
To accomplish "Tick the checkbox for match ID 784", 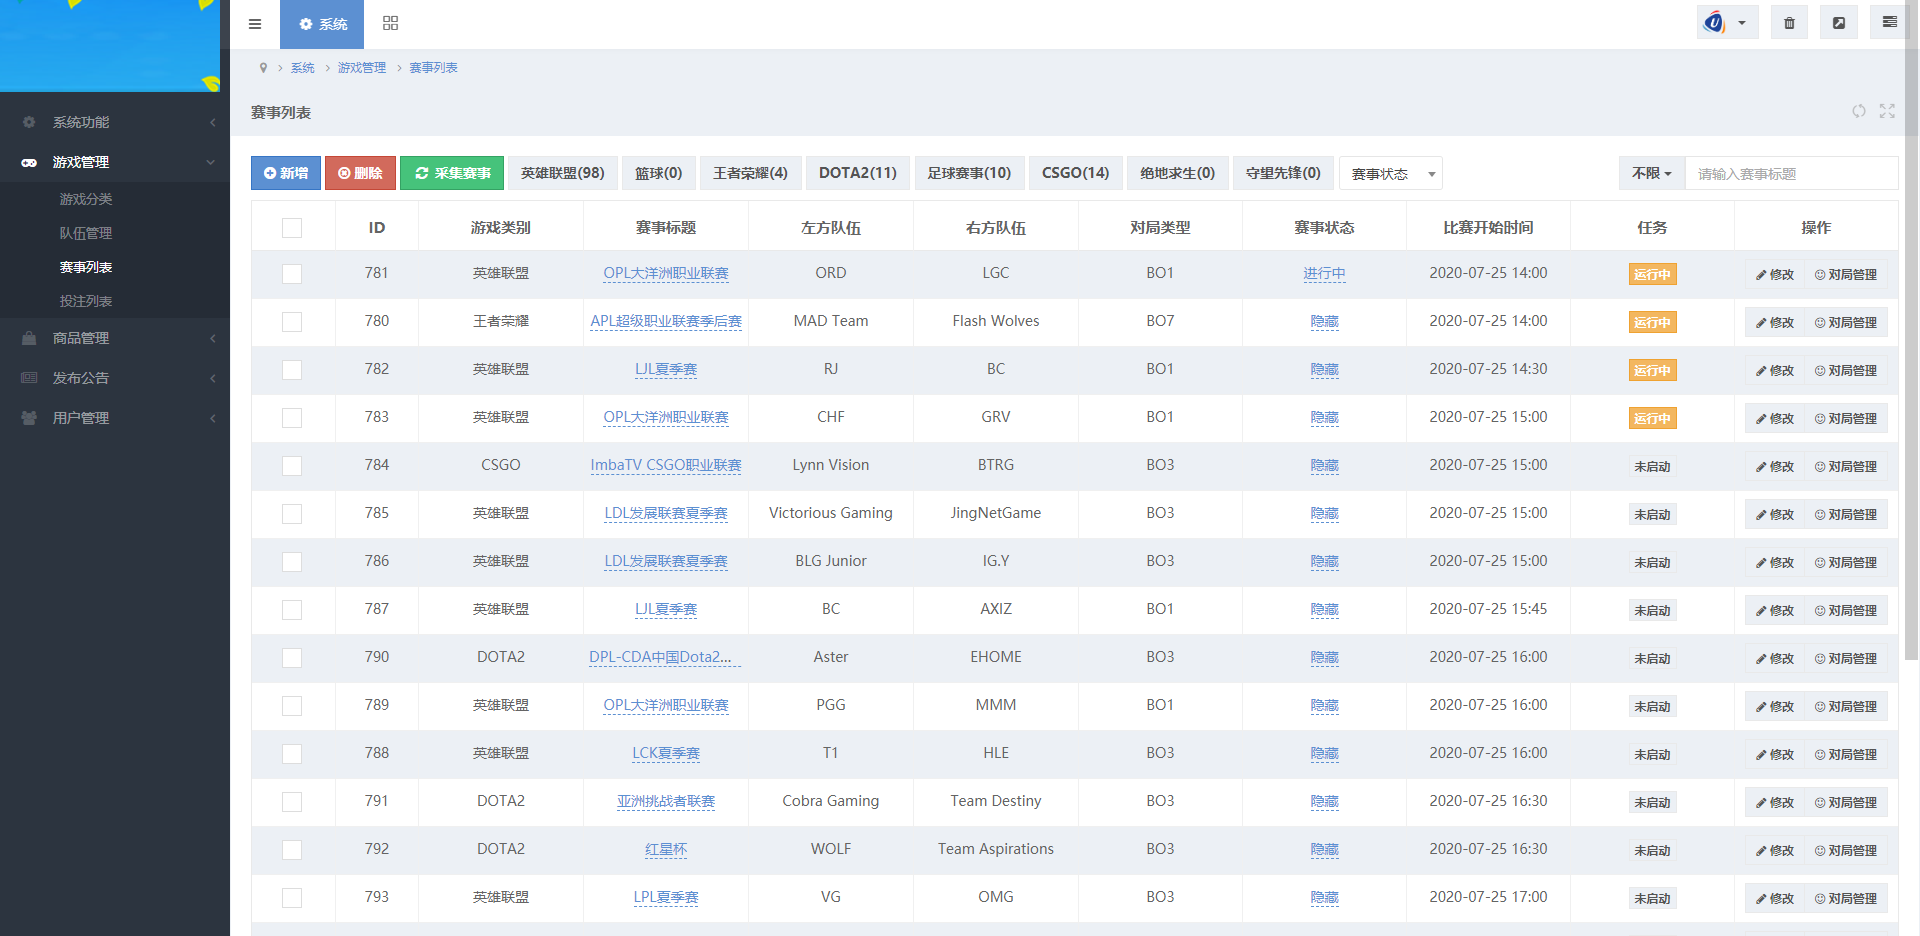I will click(x=291, y=466).
